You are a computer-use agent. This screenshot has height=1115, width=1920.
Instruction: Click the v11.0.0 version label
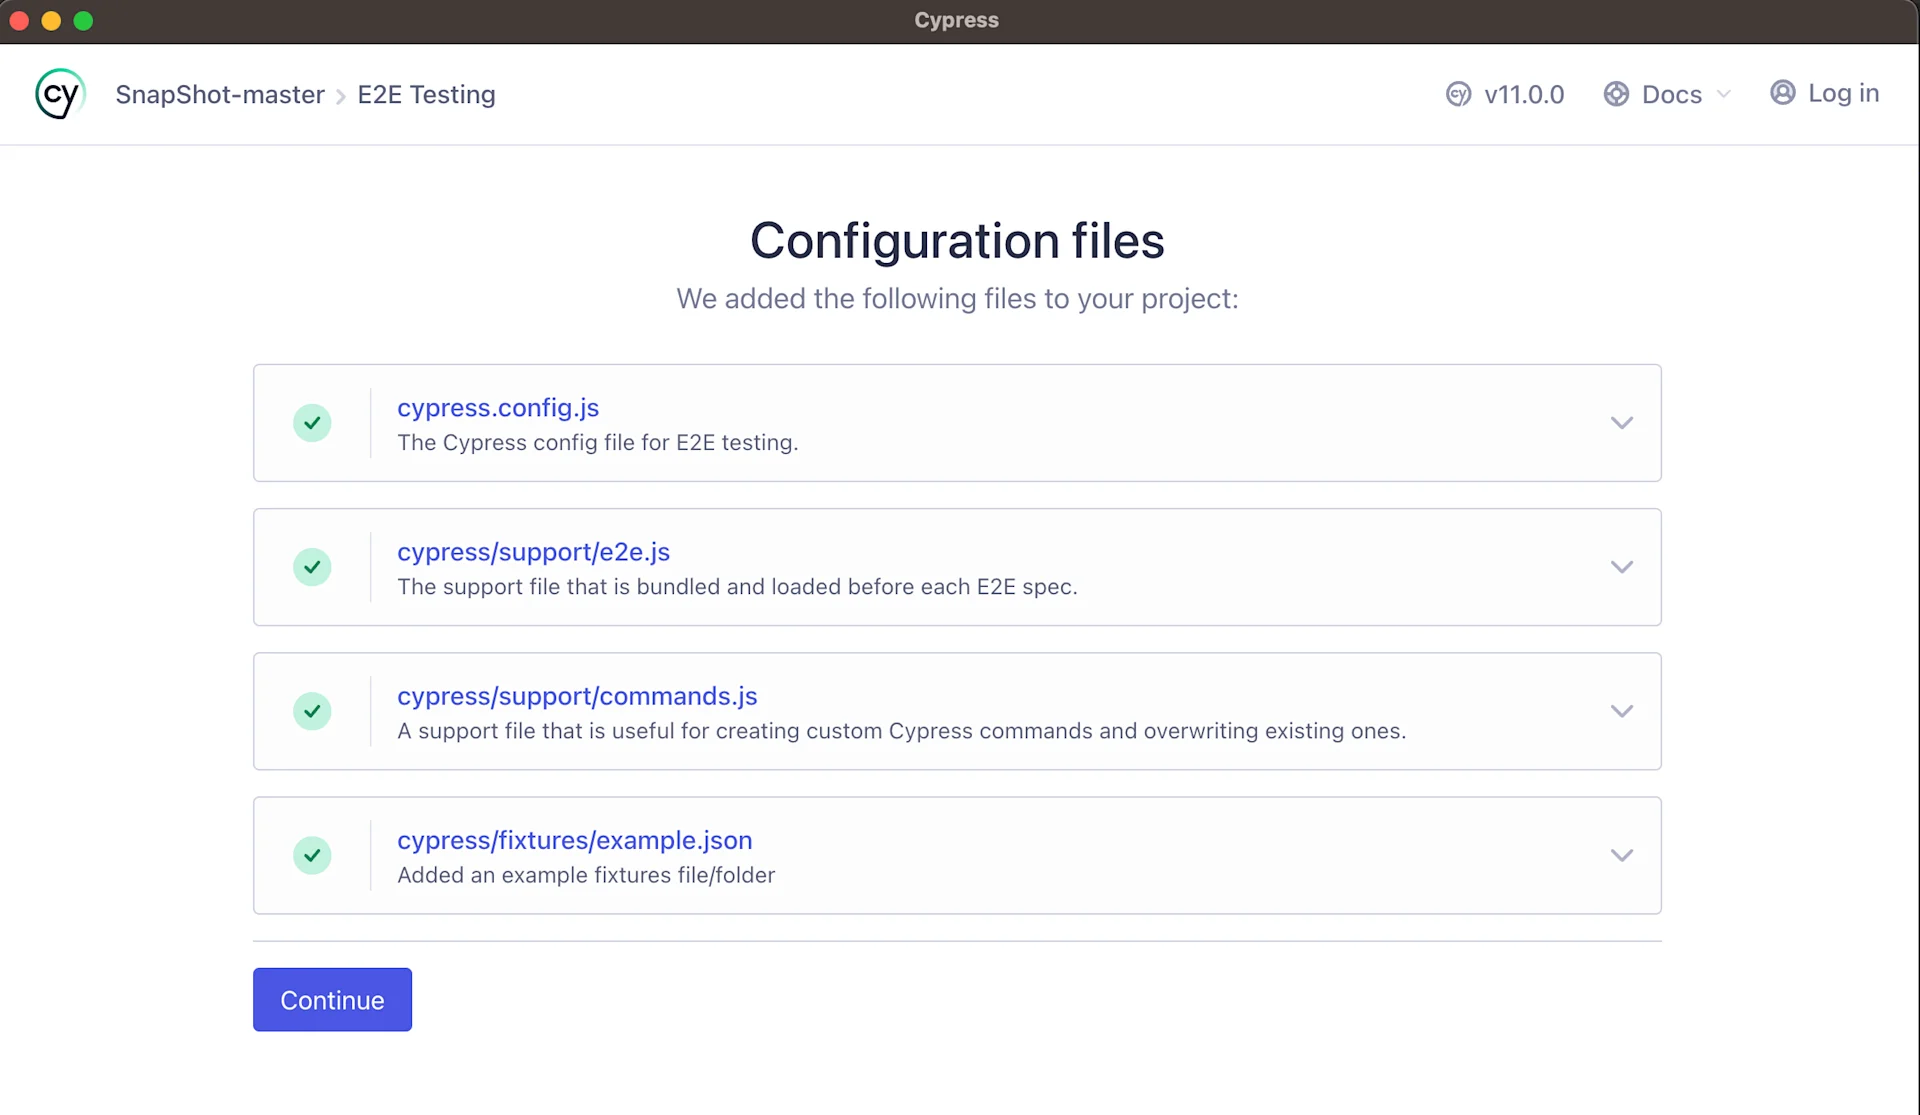(1524, 93)
